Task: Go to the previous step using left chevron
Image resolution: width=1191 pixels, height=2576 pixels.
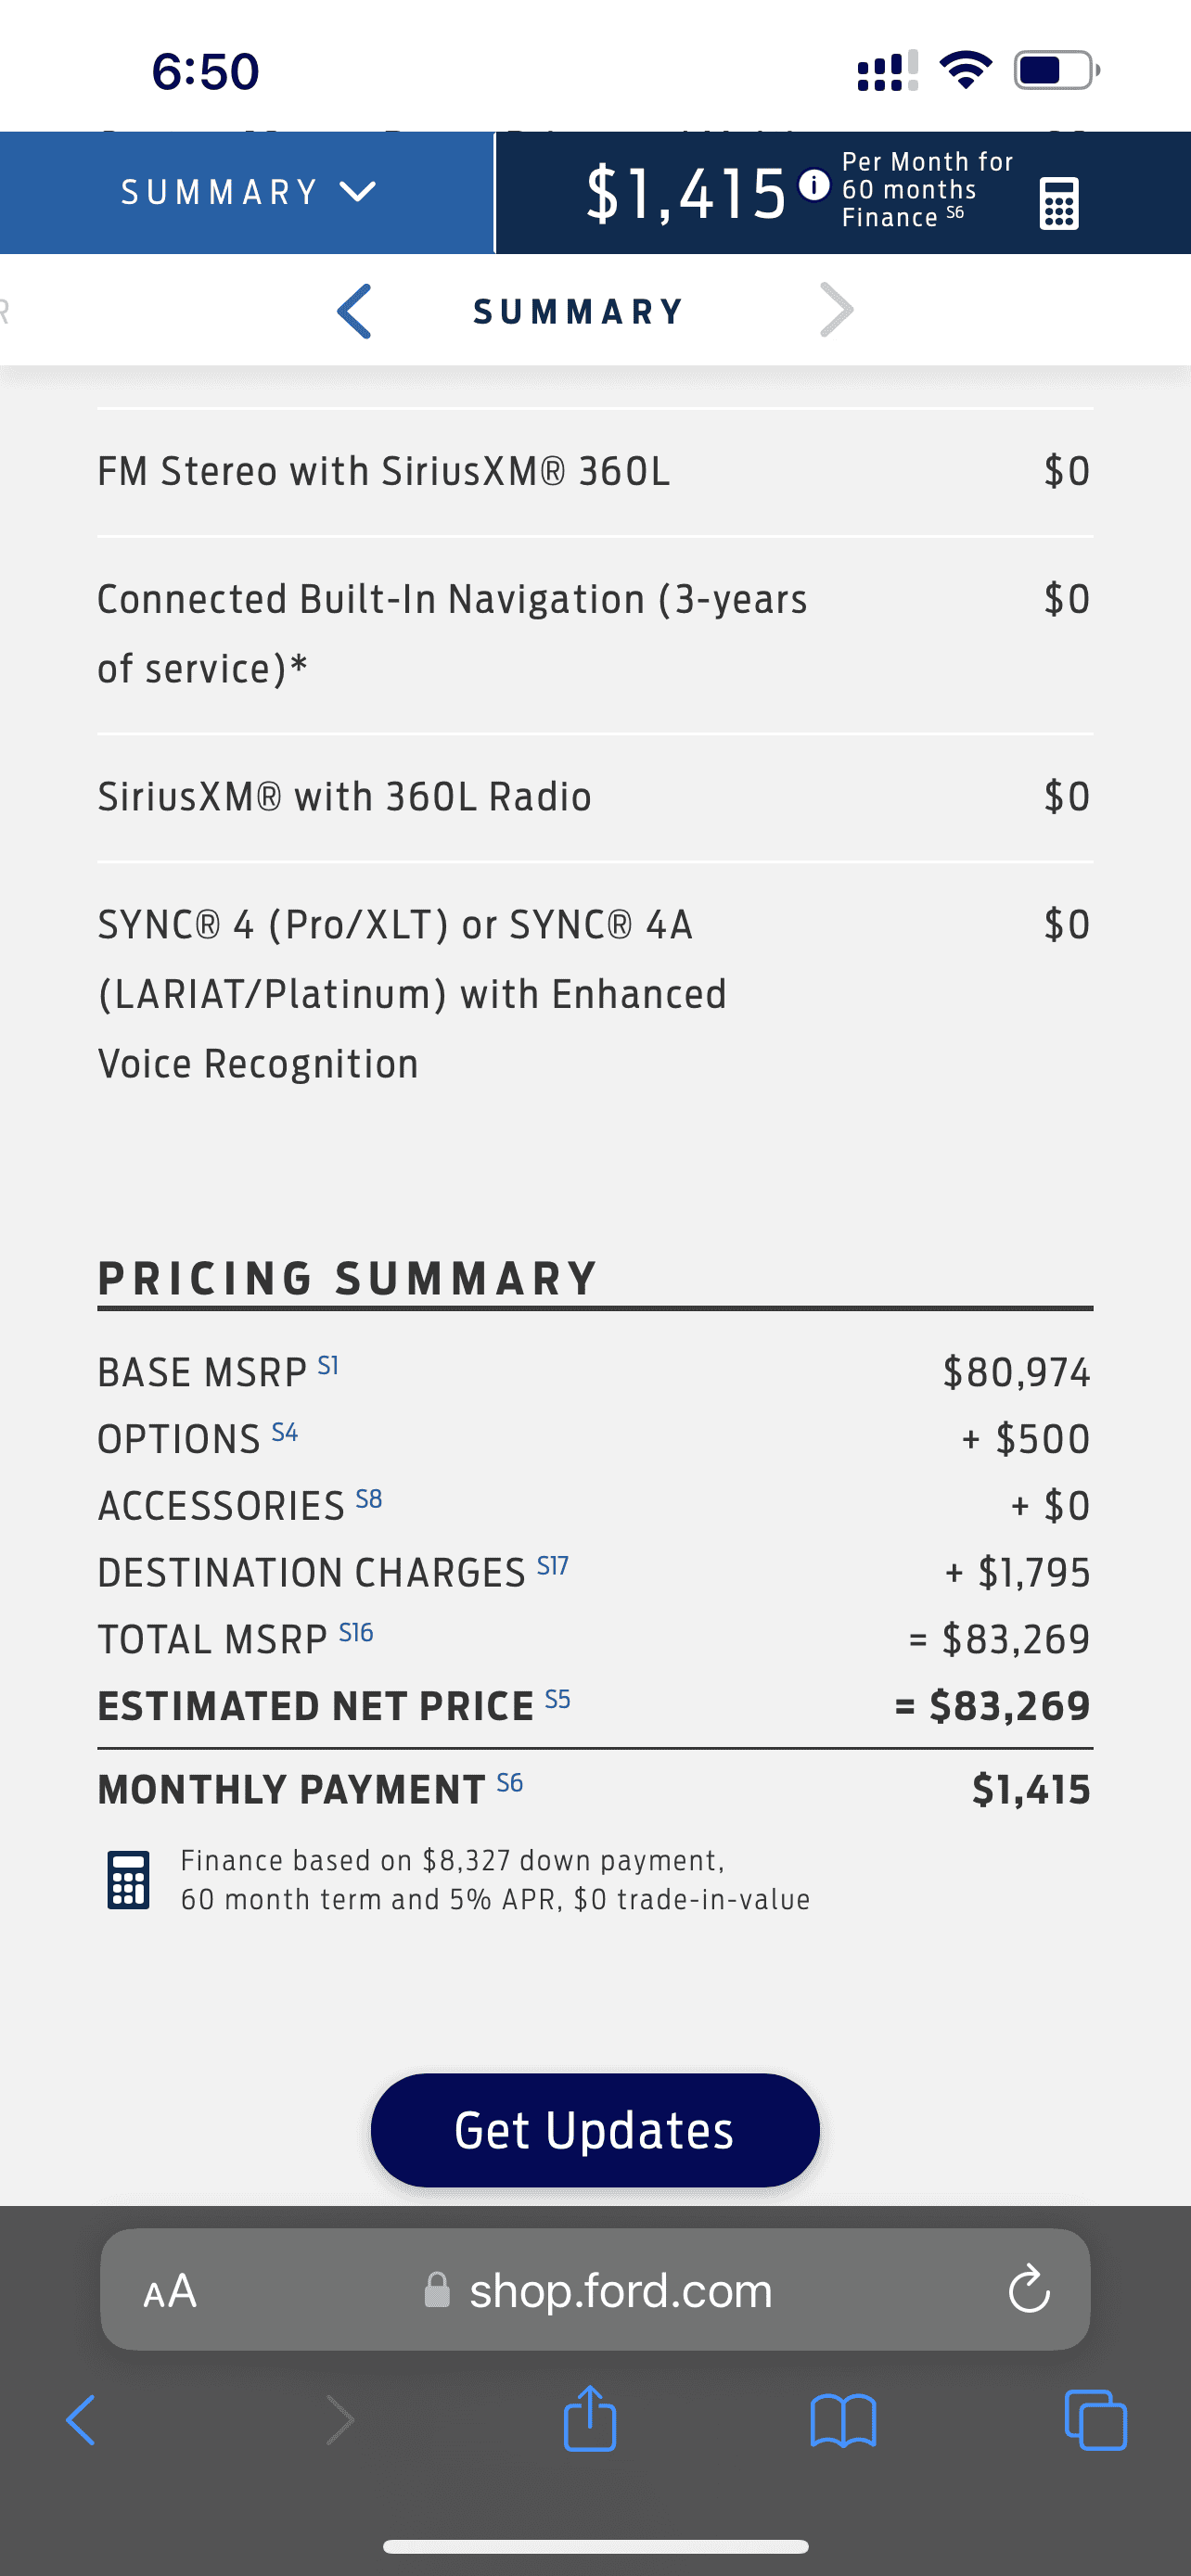Action: [354, 311]
